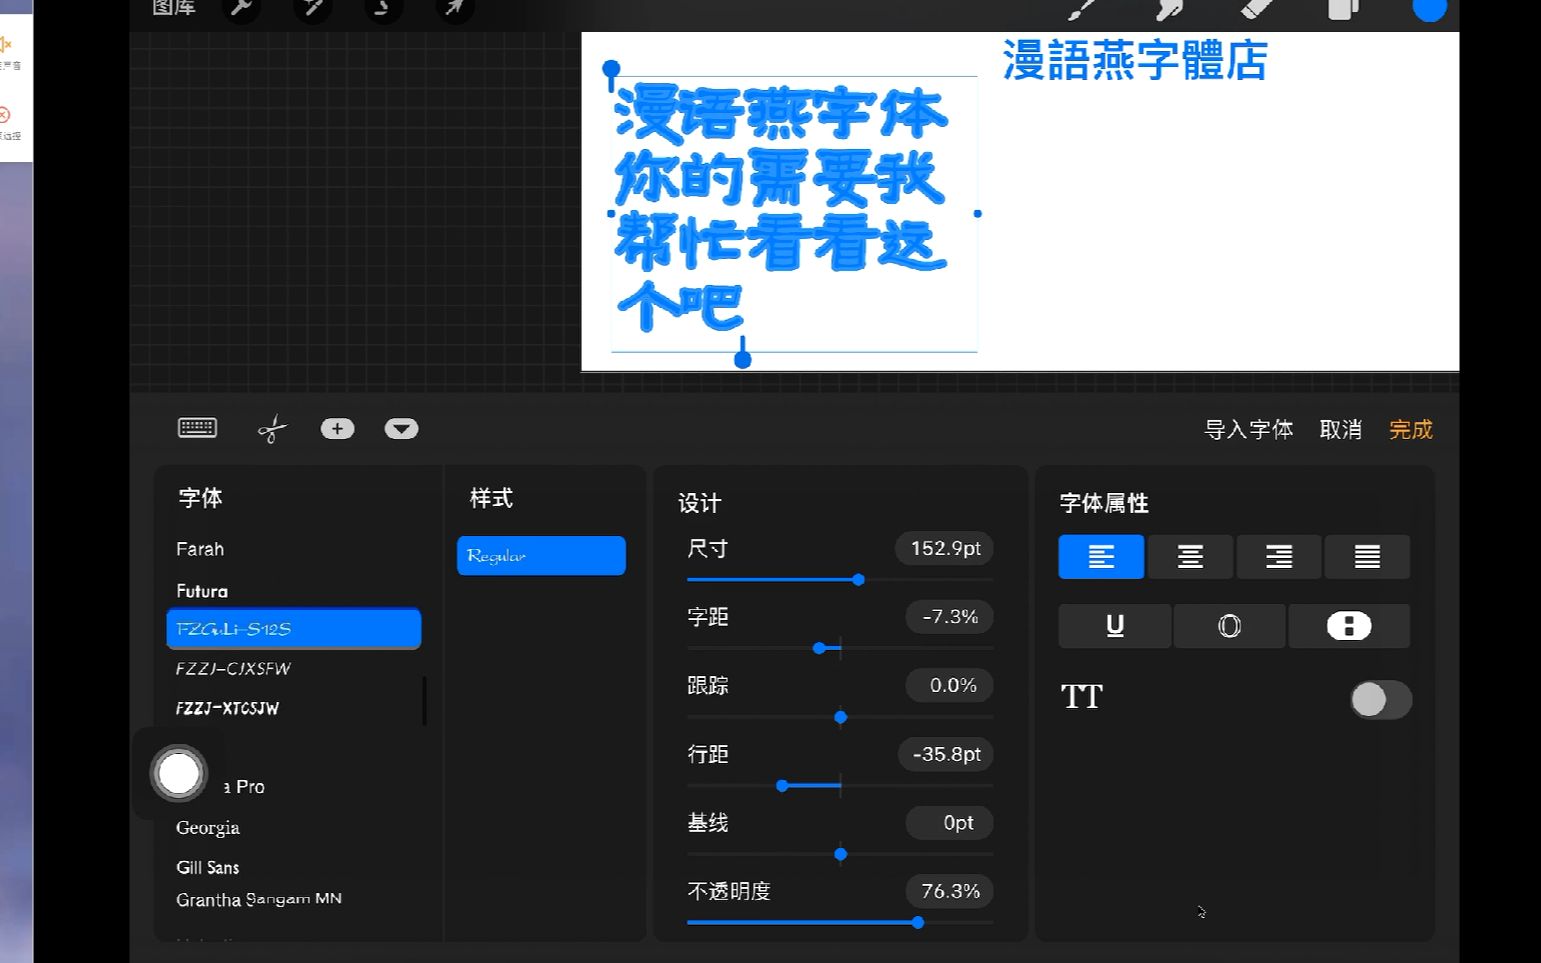
Task: Click the 字距 kerning slider handle
Action: (820, 648)
